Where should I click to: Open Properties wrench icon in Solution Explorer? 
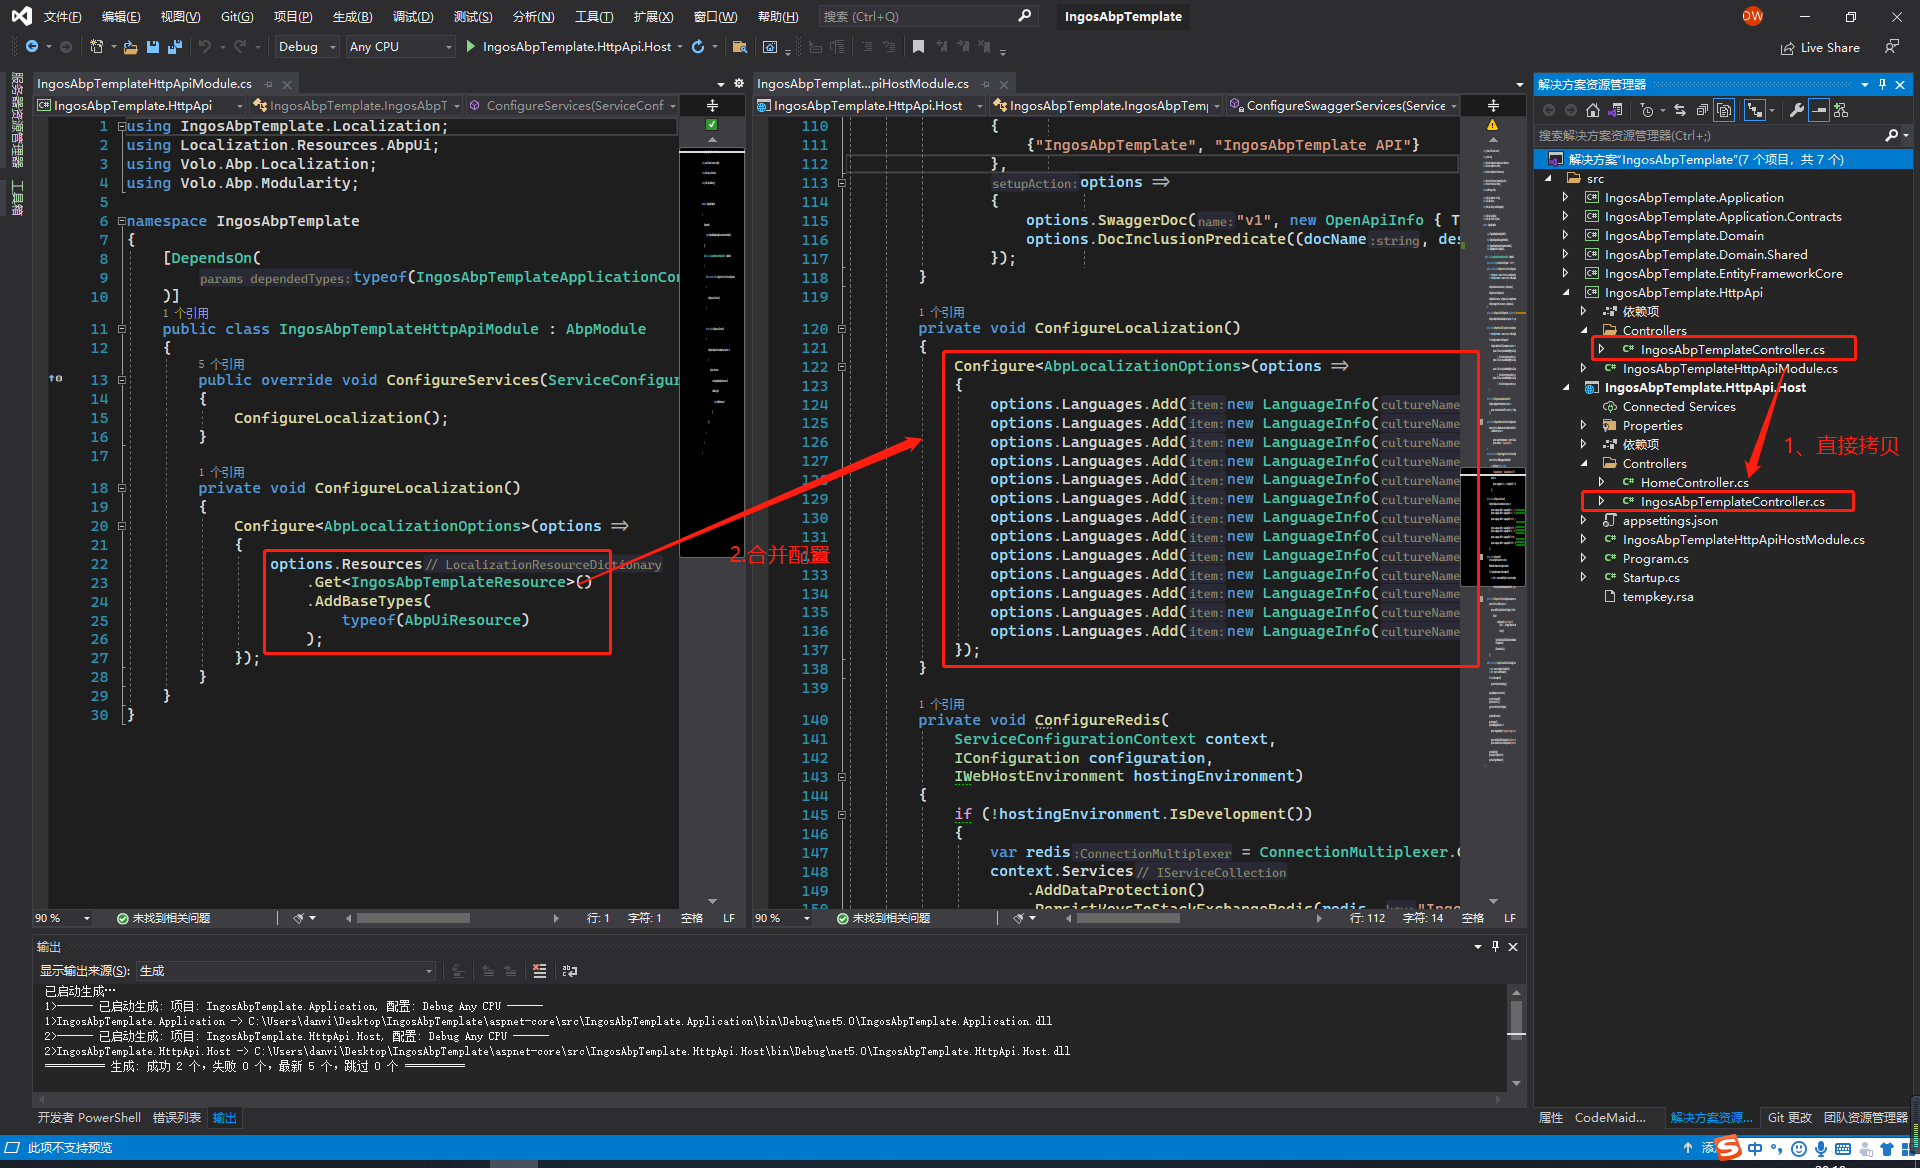[x=1797, y=110]
